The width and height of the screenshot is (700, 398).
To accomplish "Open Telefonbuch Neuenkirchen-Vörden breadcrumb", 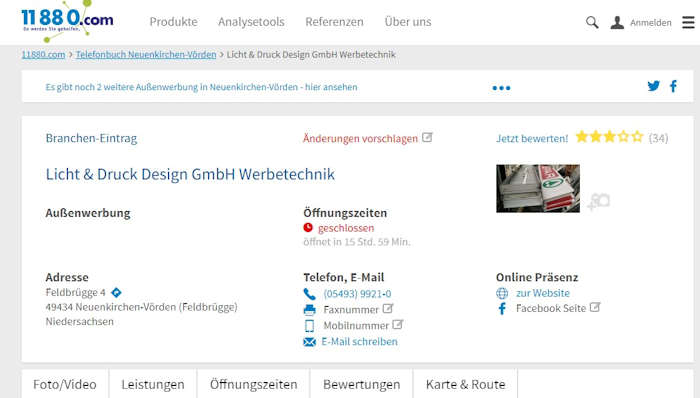I will pos(146,54).
